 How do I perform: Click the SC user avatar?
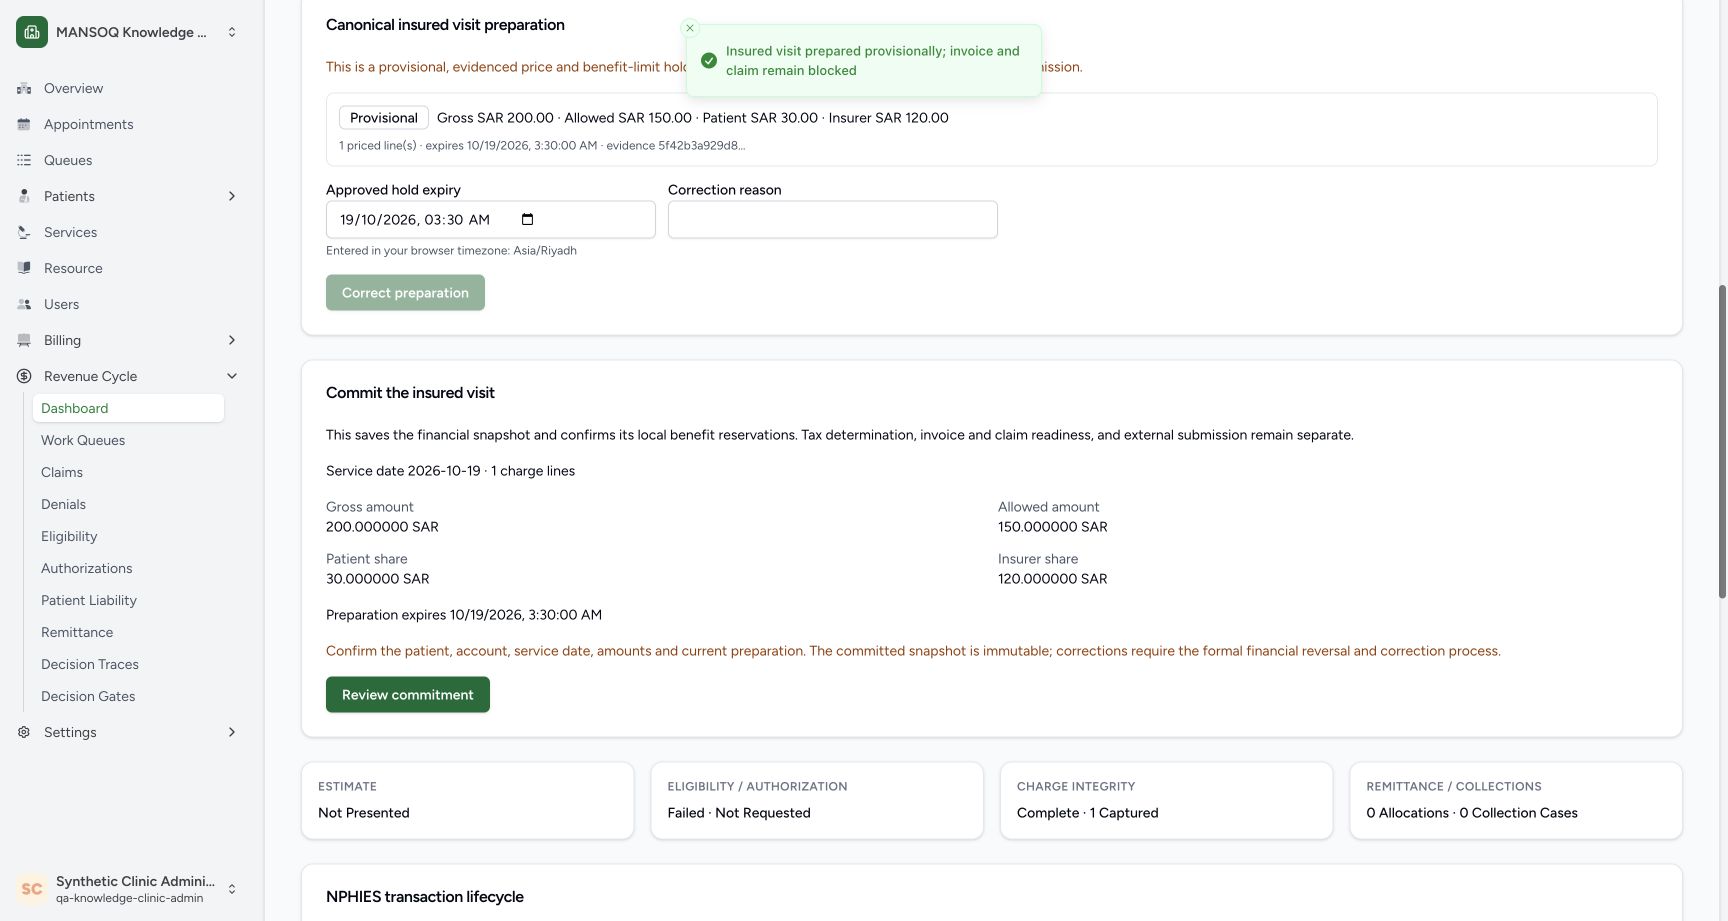pyautogui.click(x=32, y=889)
